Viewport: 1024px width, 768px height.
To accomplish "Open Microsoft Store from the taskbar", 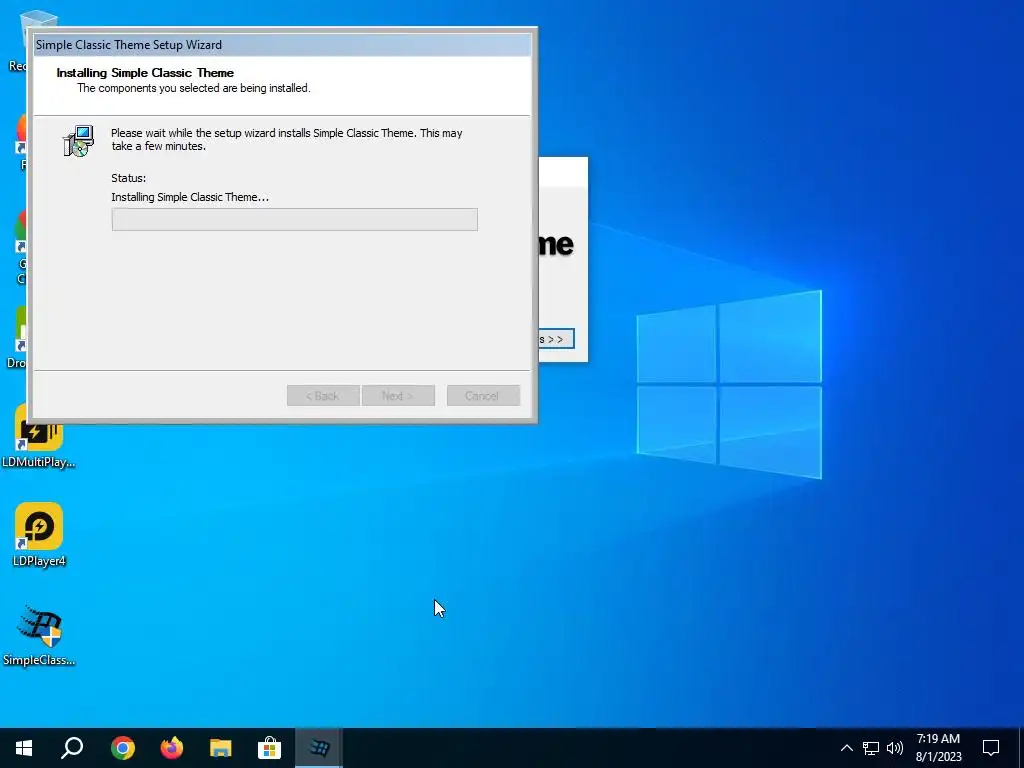I will (269, 748).
